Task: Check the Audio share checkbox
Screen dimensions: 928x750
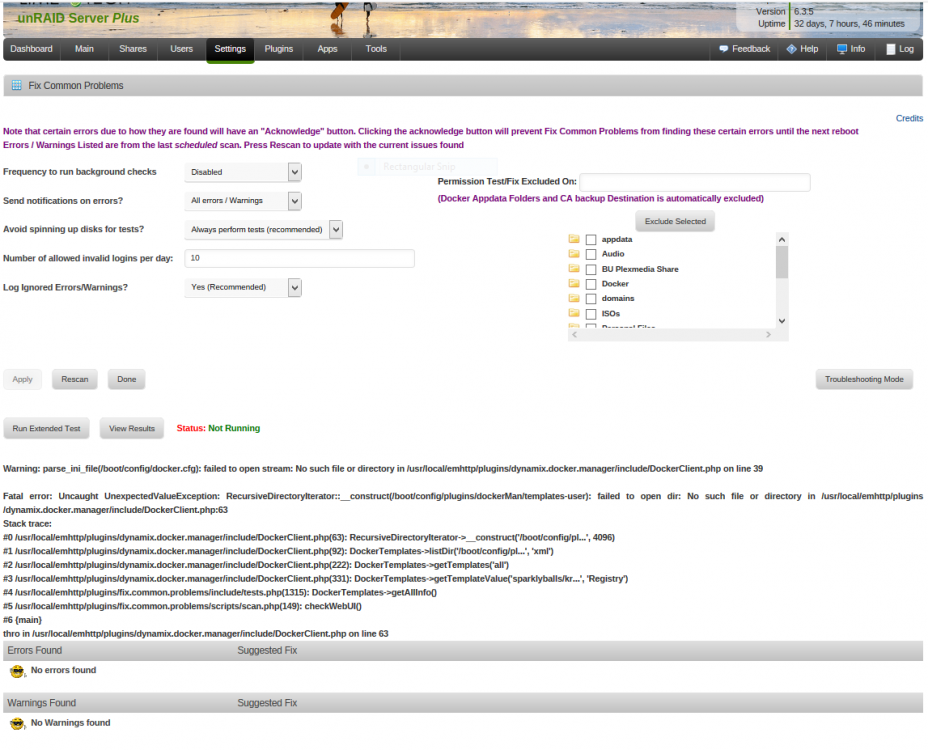Action: (591, 255)
